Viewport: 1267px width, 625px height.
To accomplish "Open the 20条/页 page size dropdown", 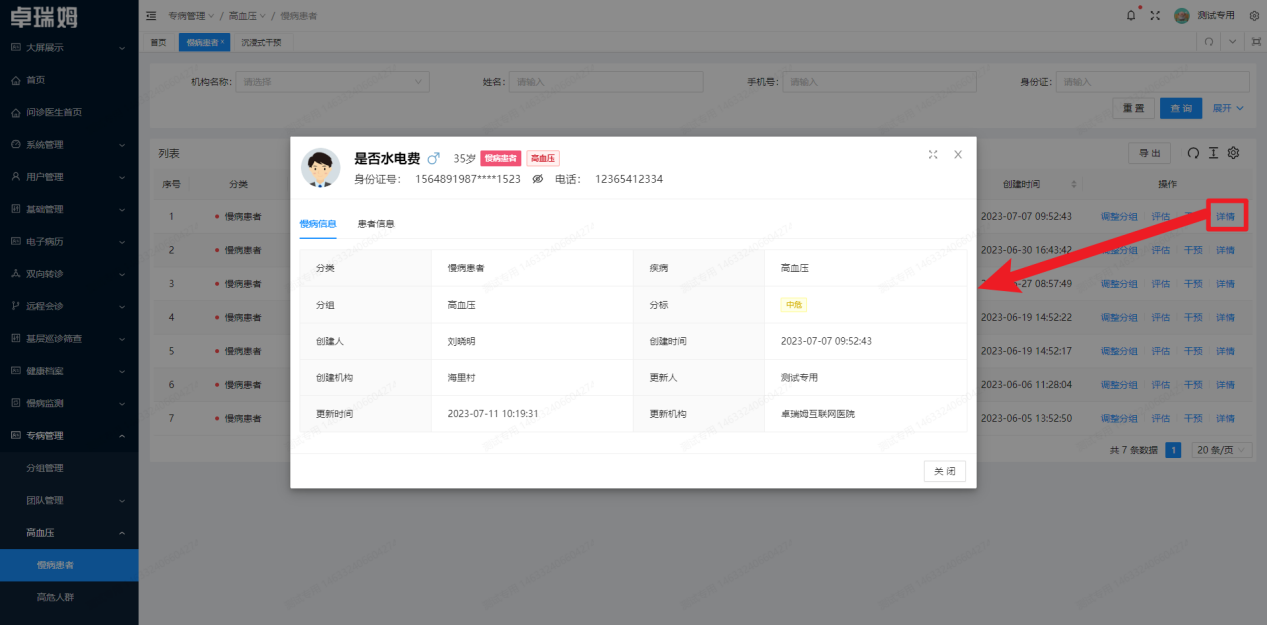I will [1222, 450].
